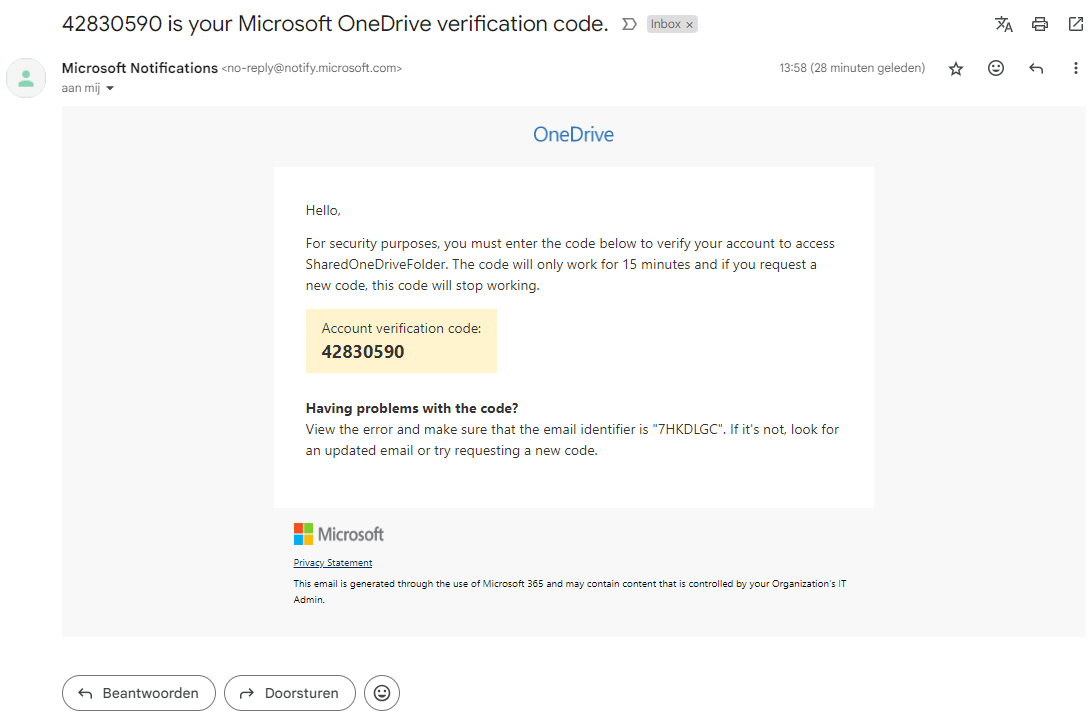This screenshot has height=717, width=1091.
Task: Click the reply arrow in header
Action: (x=1036, y=69)
